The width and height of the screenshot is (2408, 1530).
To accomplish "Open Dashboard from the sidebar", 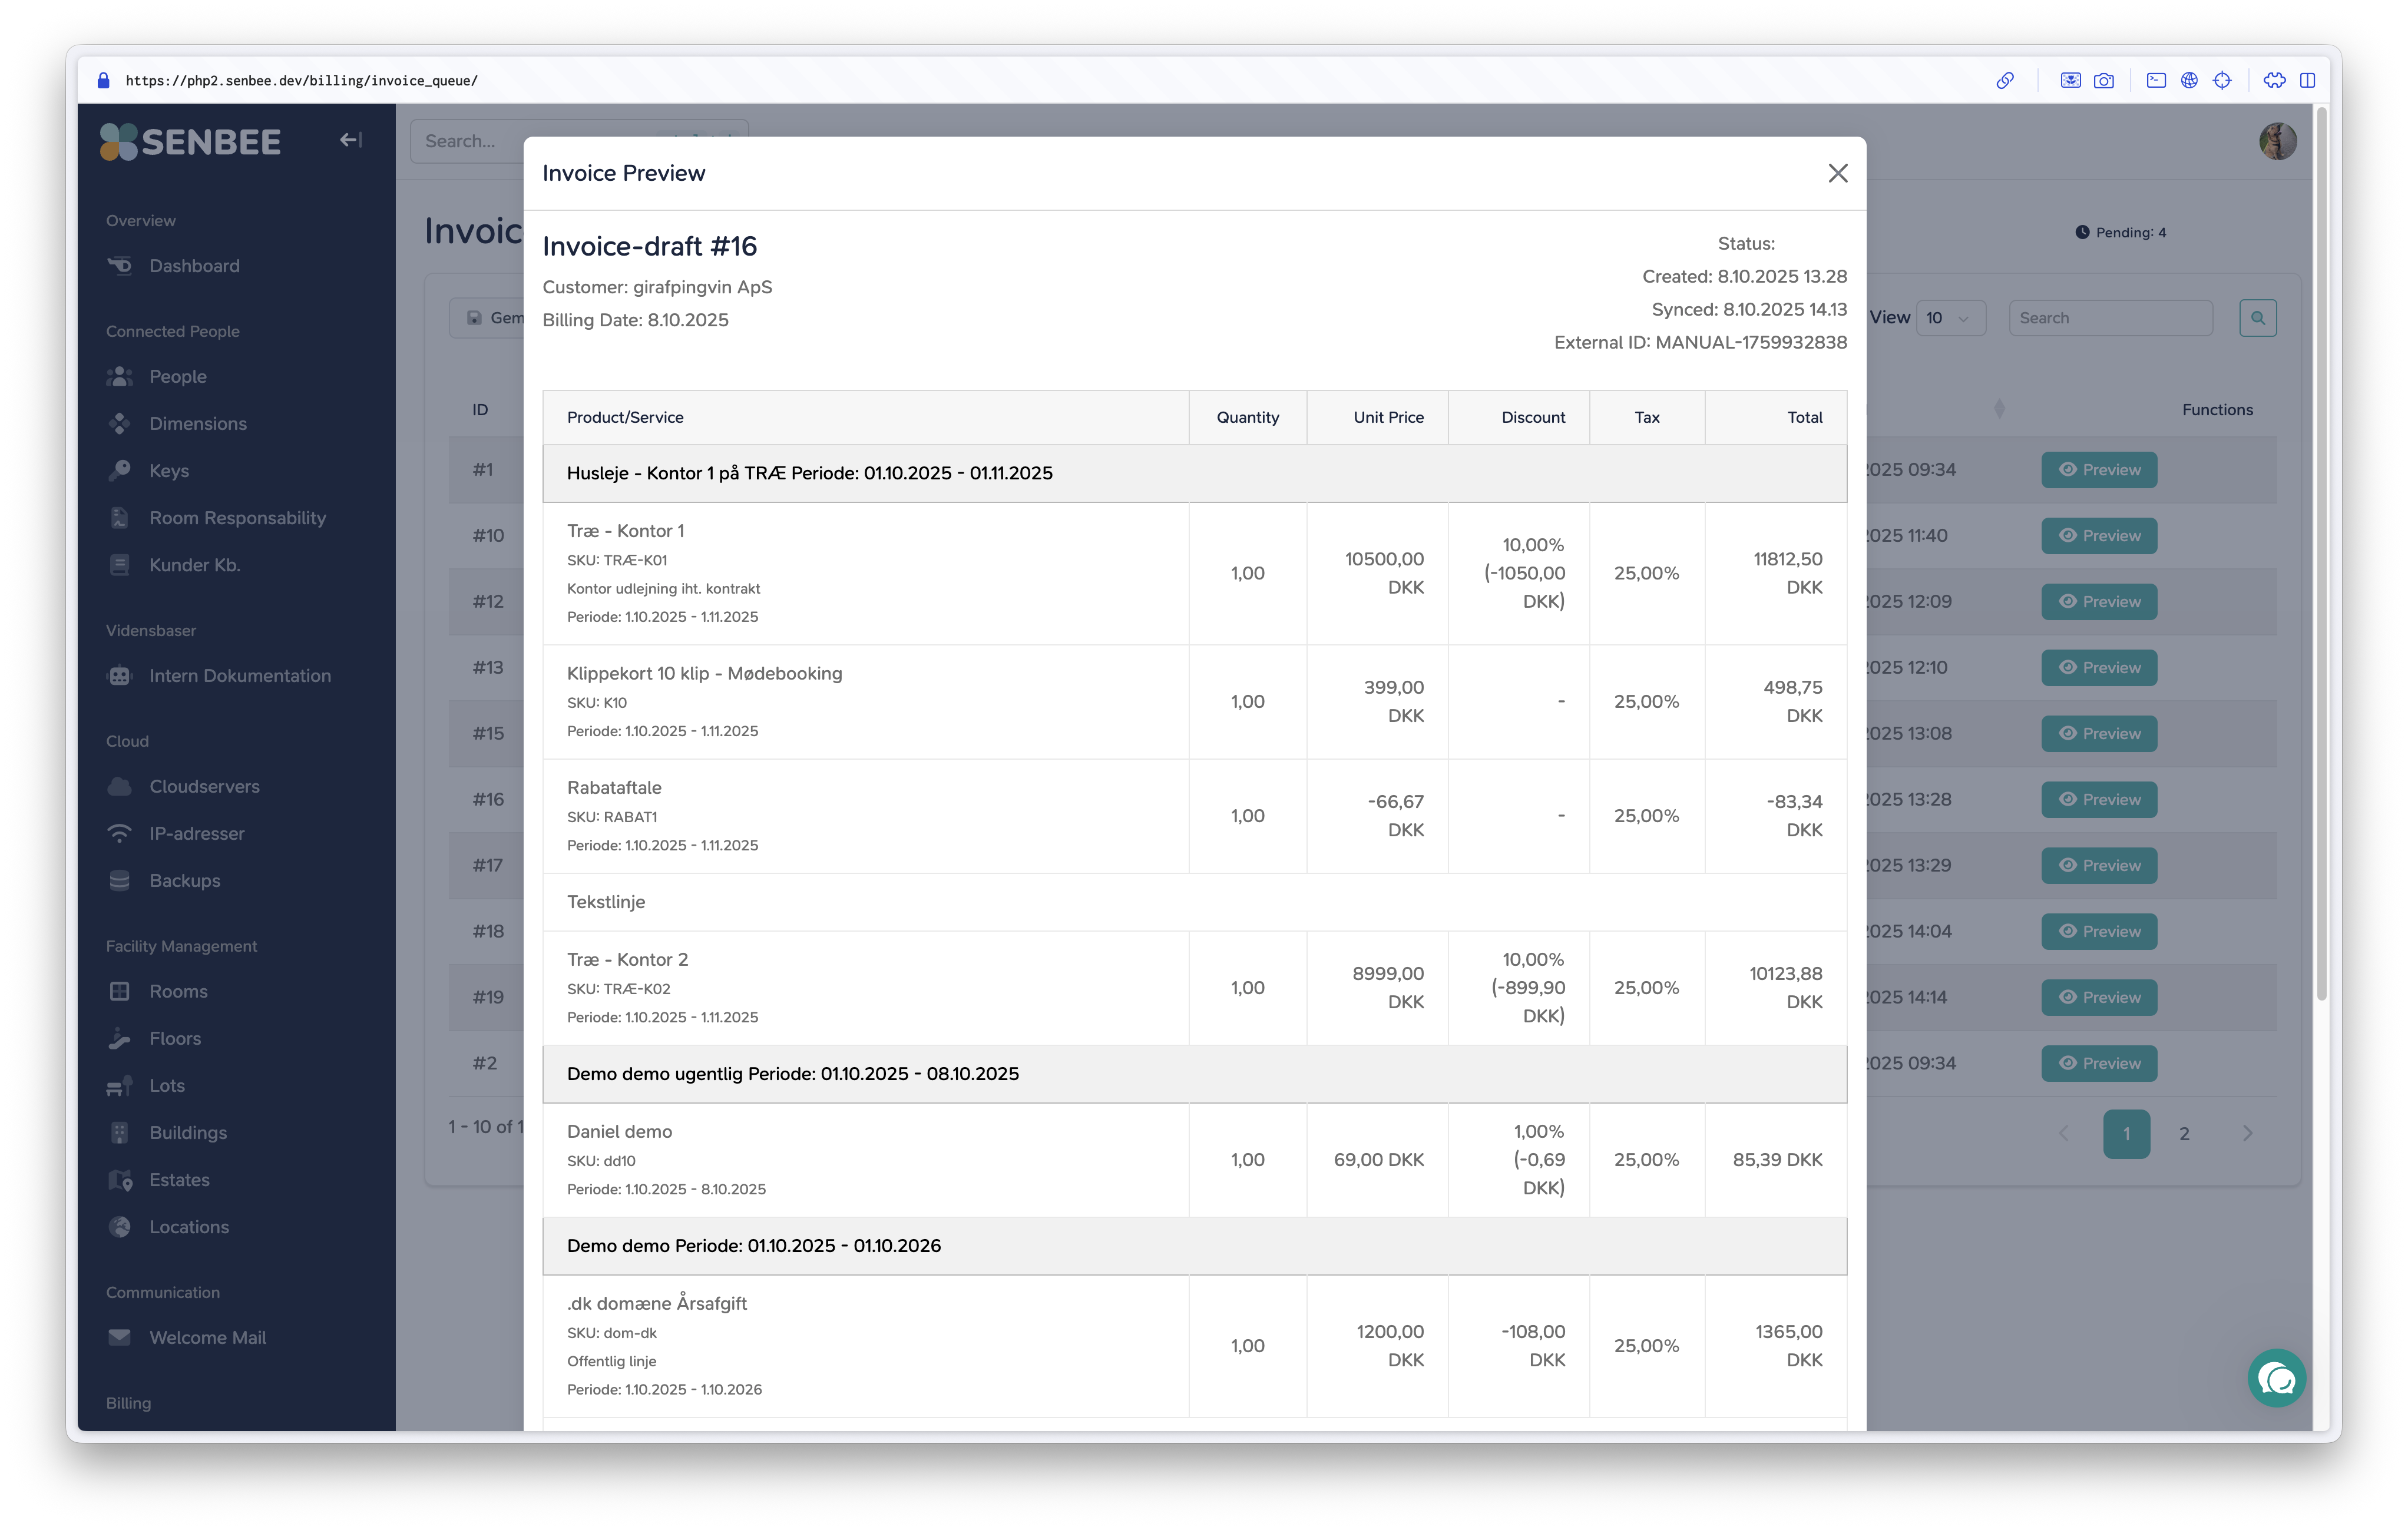I will [194, 266].
